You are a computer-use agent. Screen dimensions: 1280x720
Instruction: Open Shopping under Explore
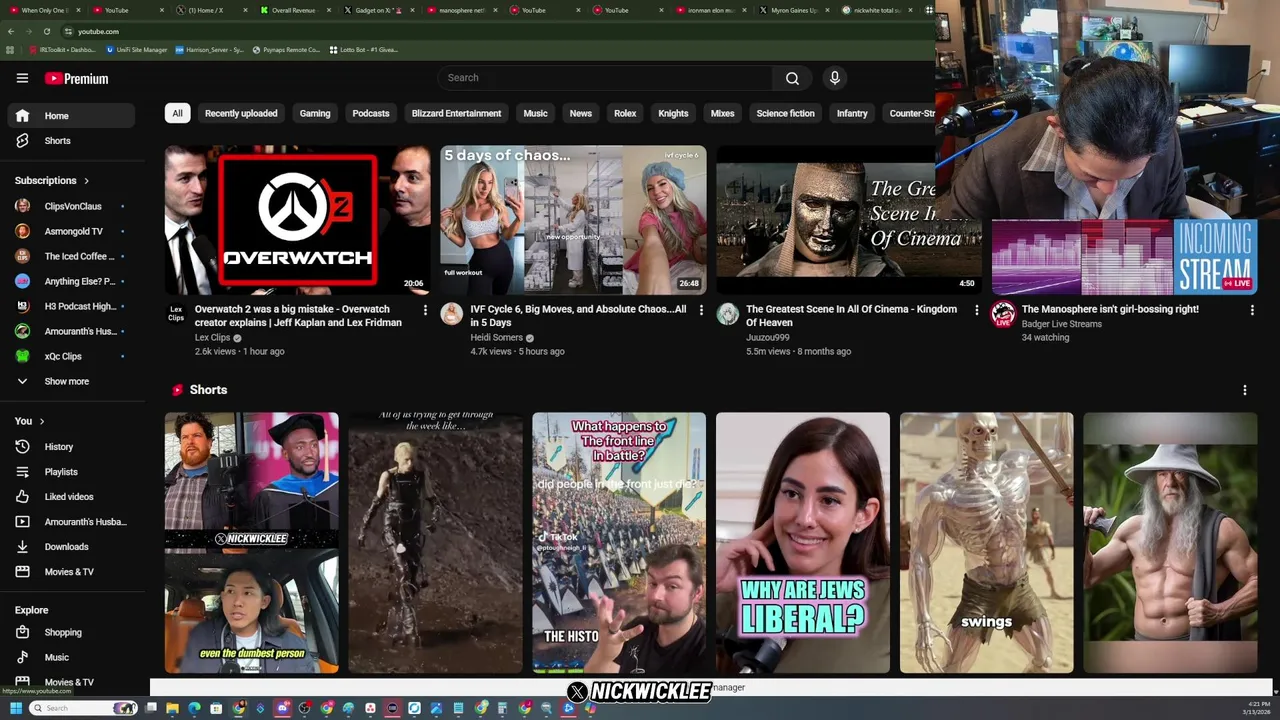pyautogui.click(x=71, y=633)
